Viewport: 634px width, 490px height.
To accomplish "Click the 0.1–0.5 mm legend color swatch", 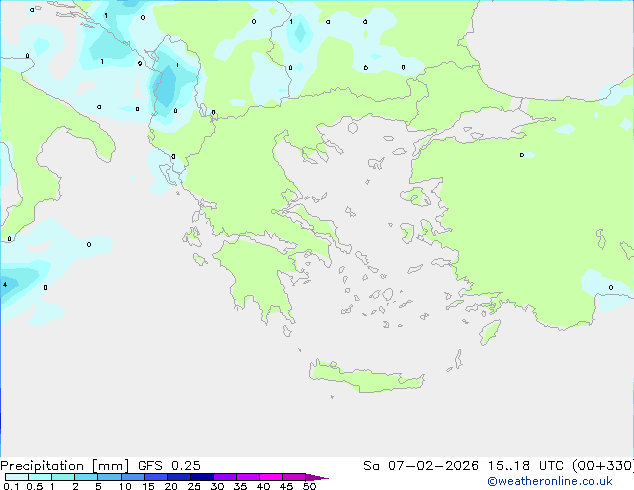I will (17, 477).
